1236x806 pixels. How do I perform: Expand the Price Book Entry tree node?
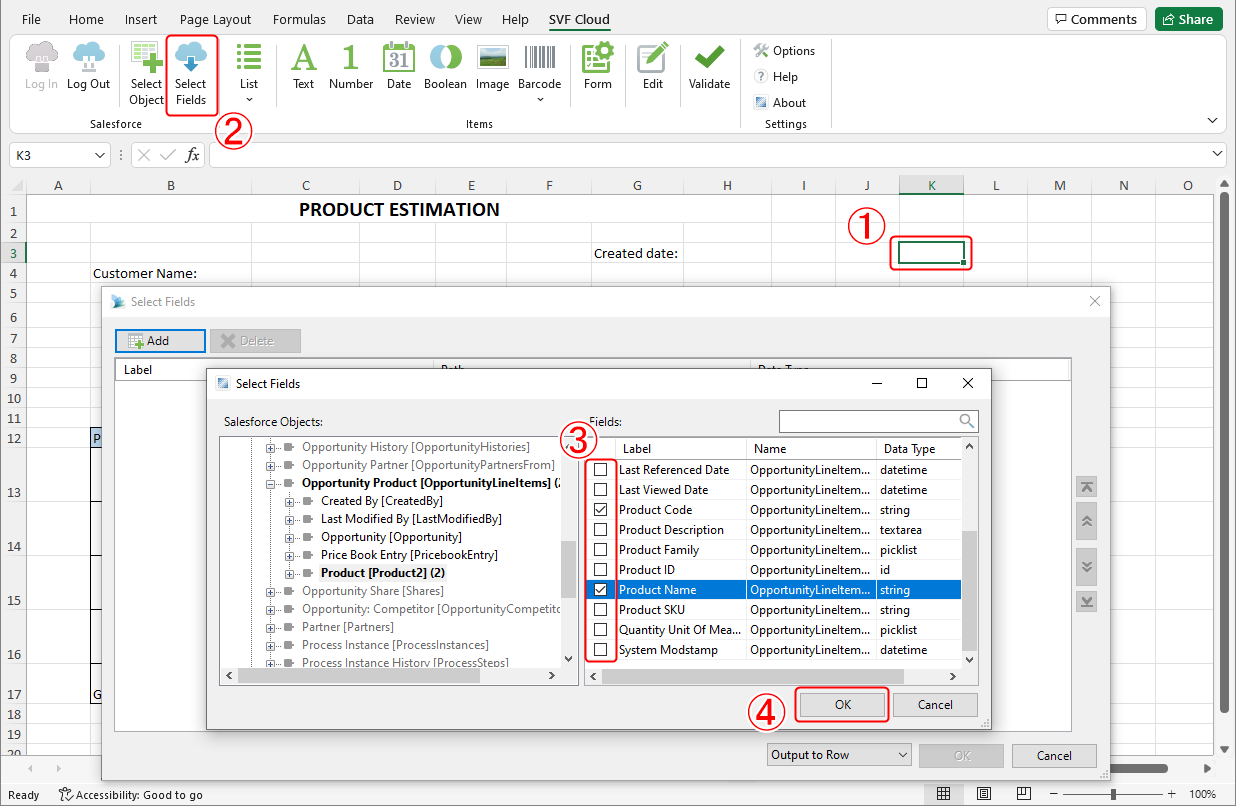tap(290, 555)
